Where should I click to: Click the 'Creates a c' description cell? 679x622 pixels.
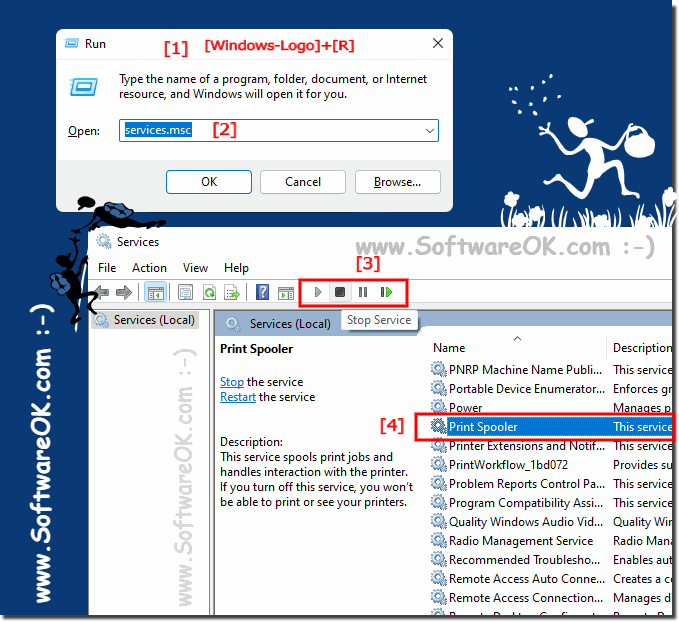tap(642, 579)
